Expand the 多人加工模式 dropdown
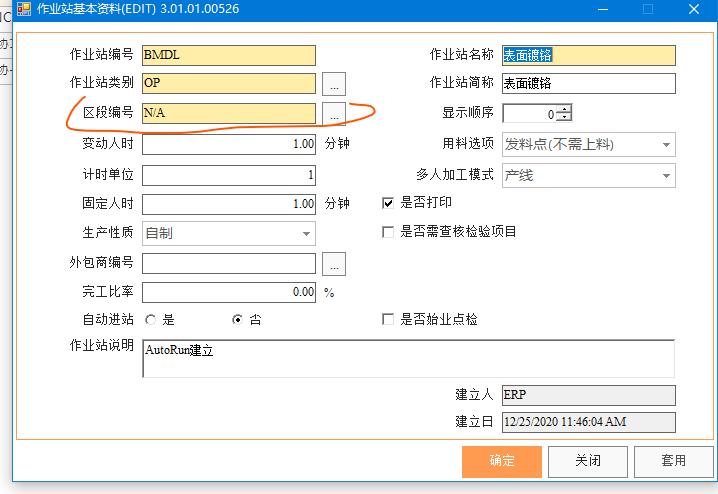 click(666, 176)
